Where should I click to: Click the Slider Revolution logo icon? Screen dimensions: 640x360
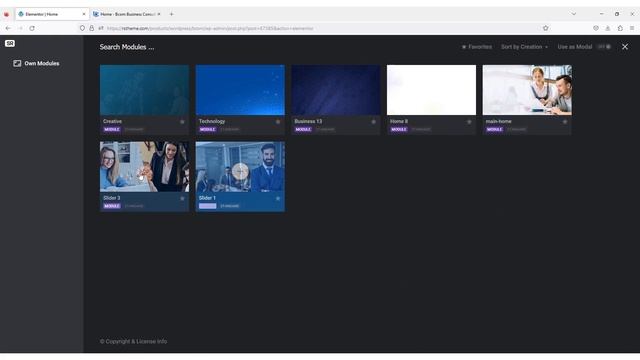10,43
